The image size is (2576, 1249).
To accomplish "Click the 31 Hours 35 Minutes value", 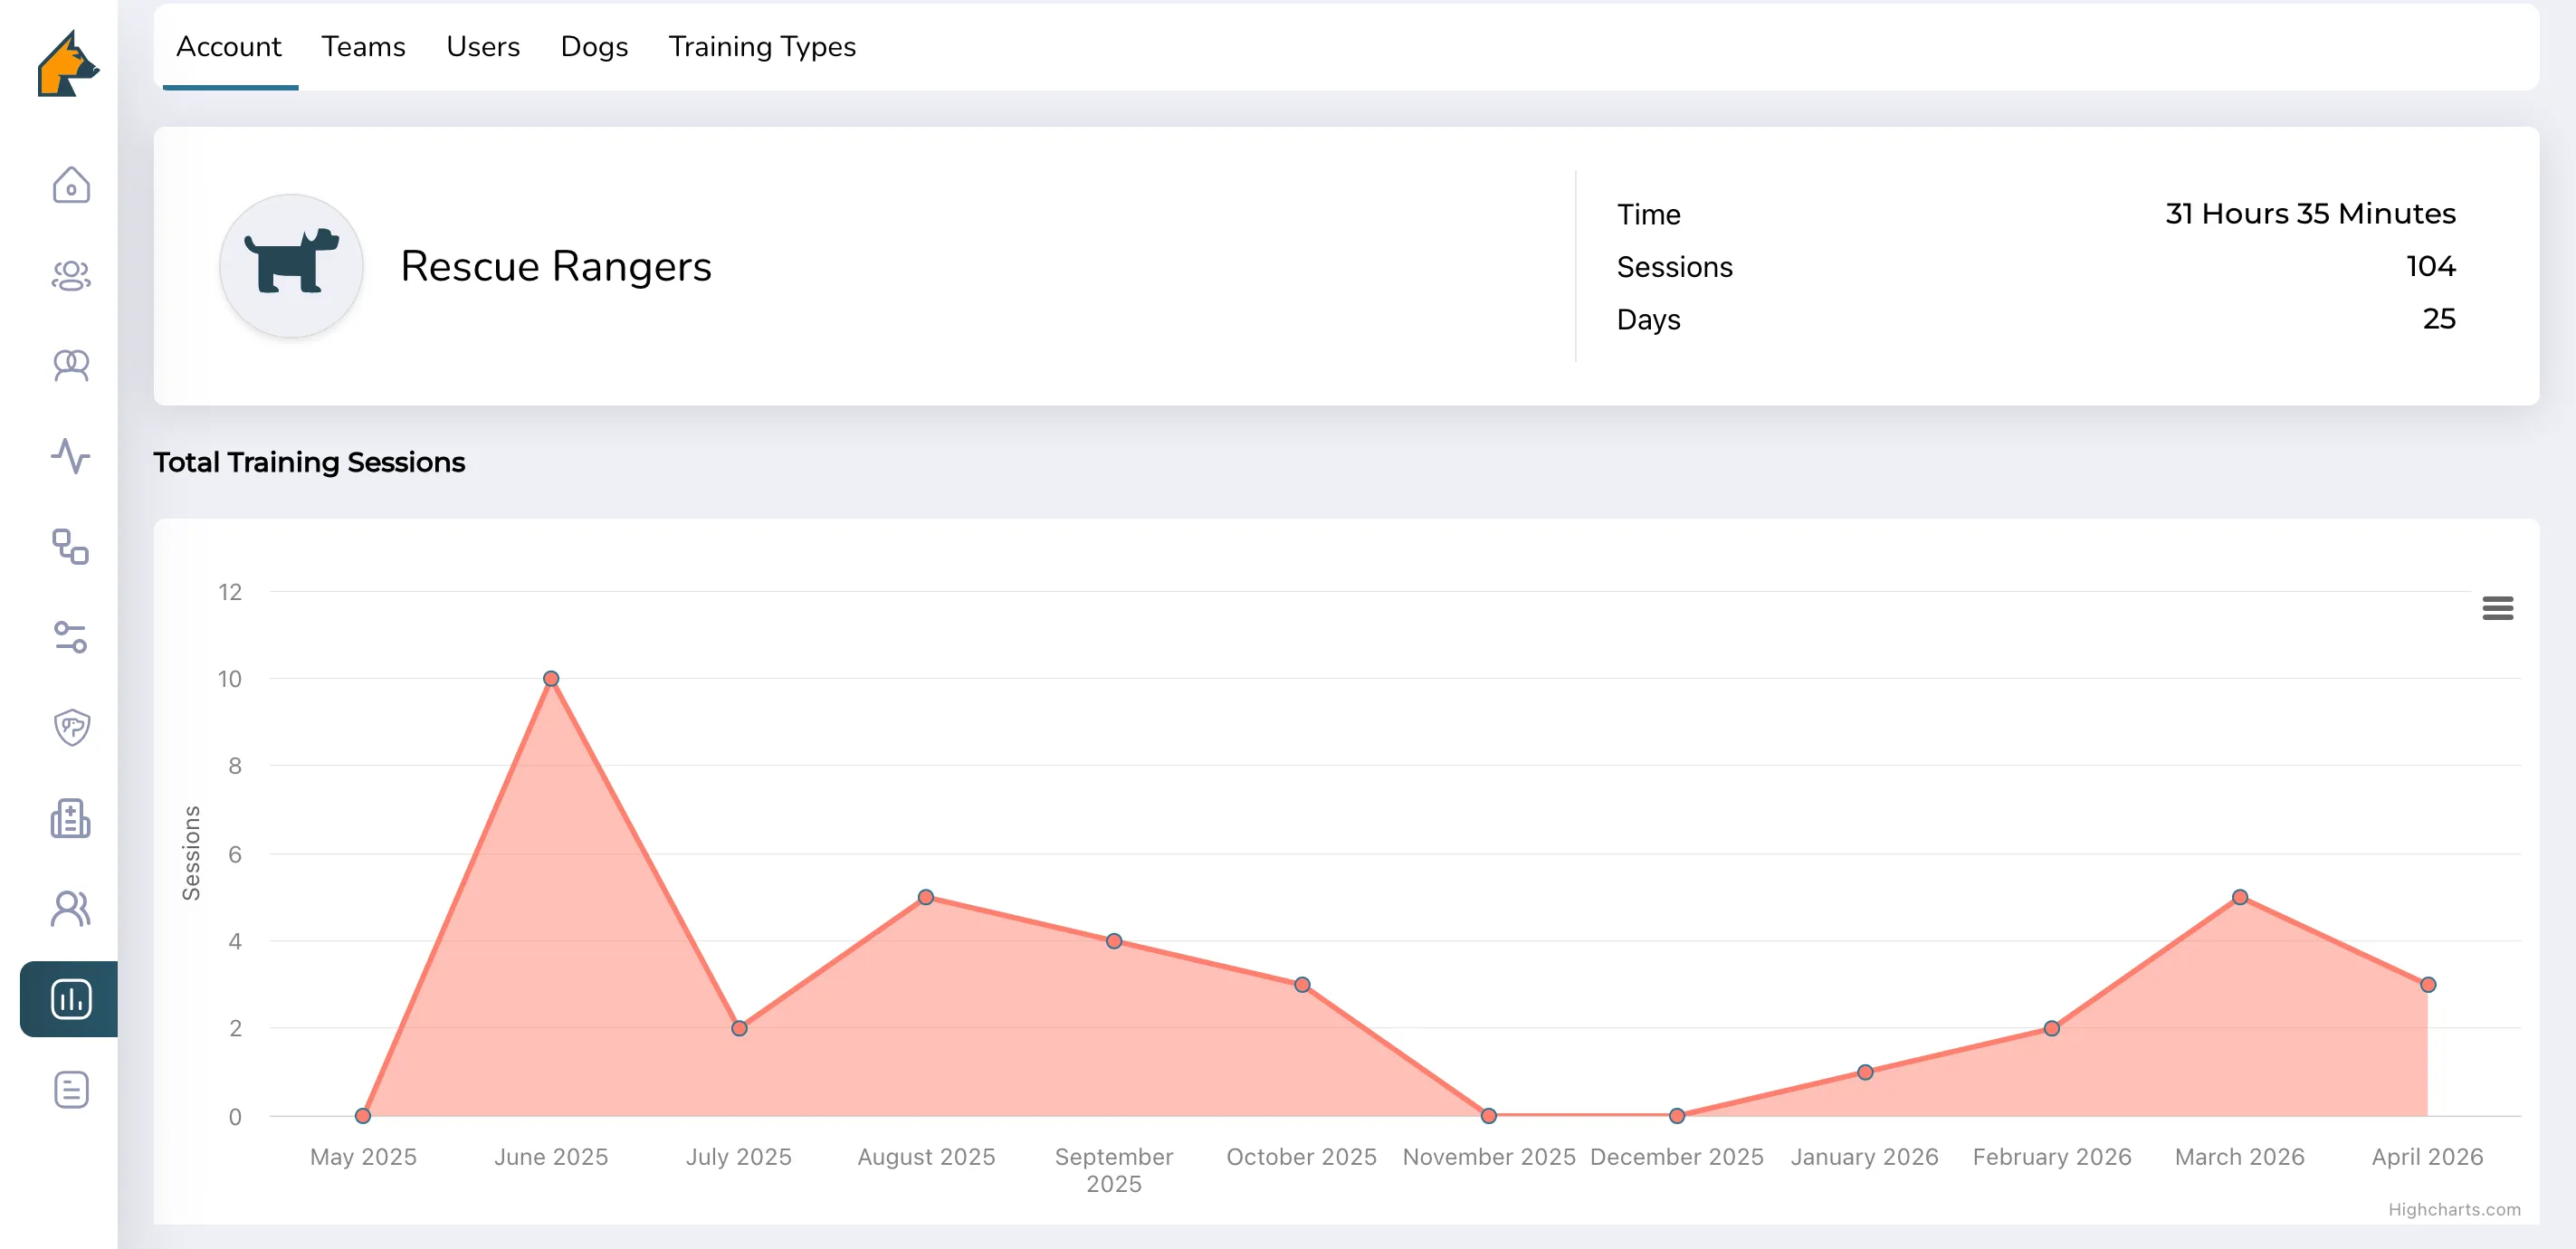I will pos(2310,213).
